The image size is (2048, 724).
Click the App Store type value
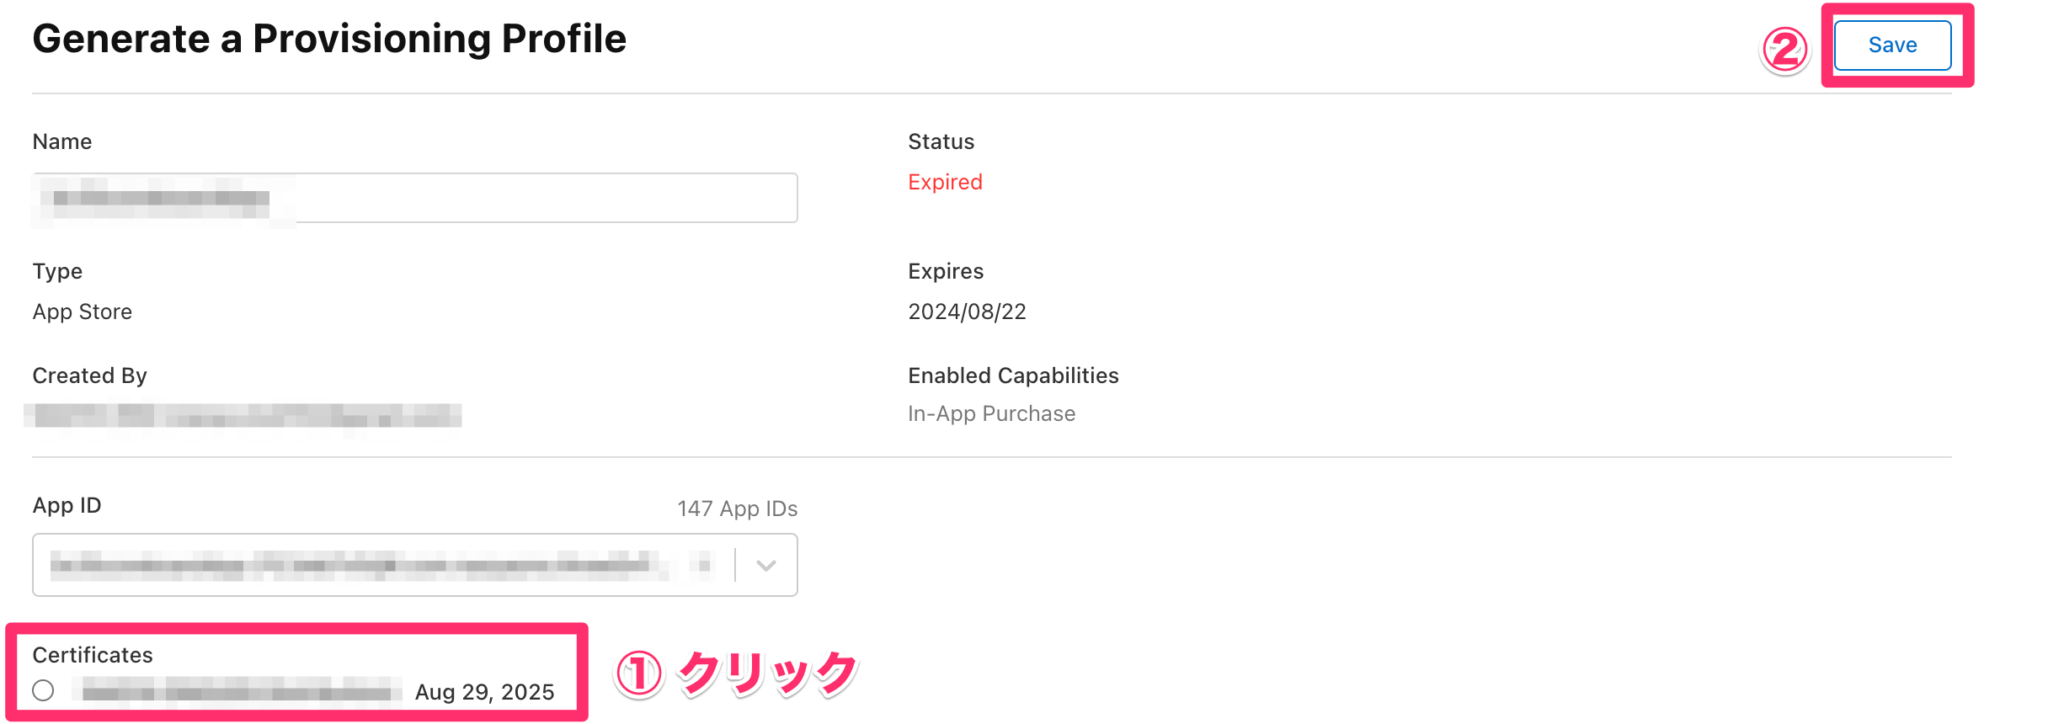coord(82,311)
